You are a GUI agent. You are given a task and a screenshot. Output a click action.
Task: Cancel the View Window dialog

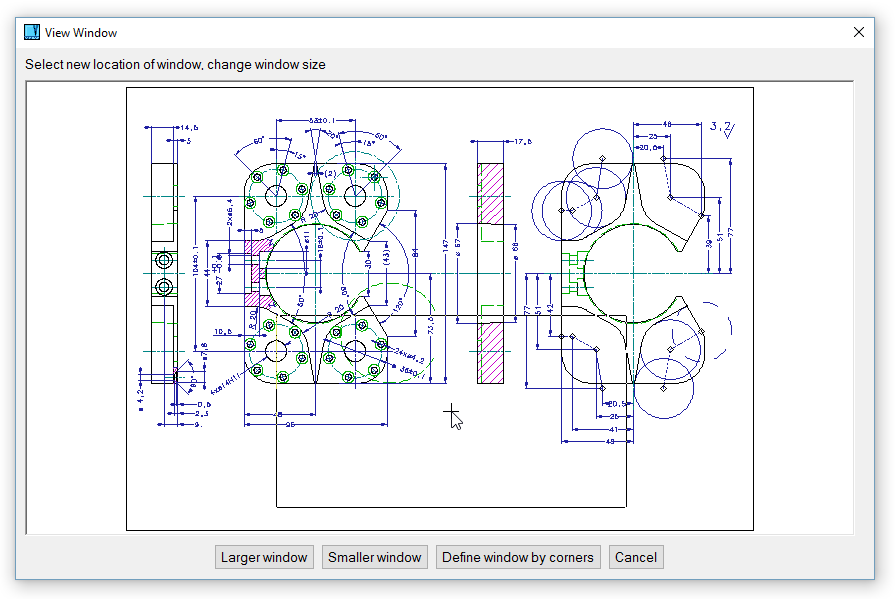[636, 557]
